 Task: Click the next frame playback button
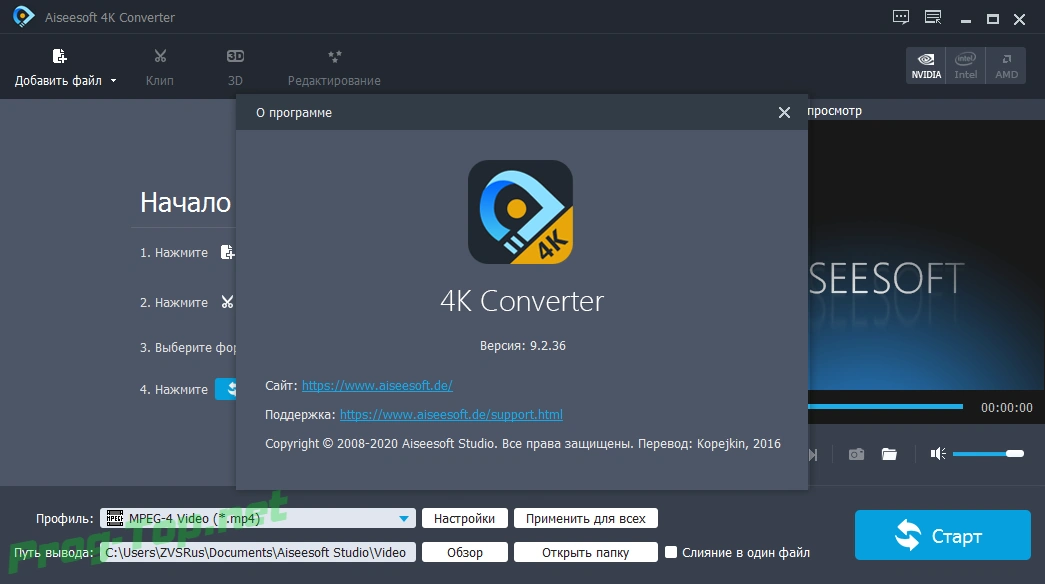813,455
